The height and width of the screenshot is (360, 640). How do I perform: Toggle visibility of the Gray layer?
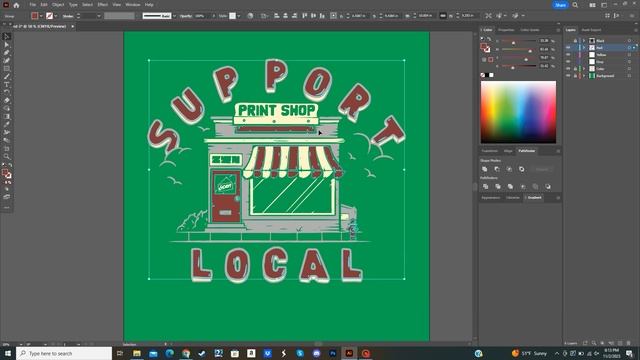[568, 62]
